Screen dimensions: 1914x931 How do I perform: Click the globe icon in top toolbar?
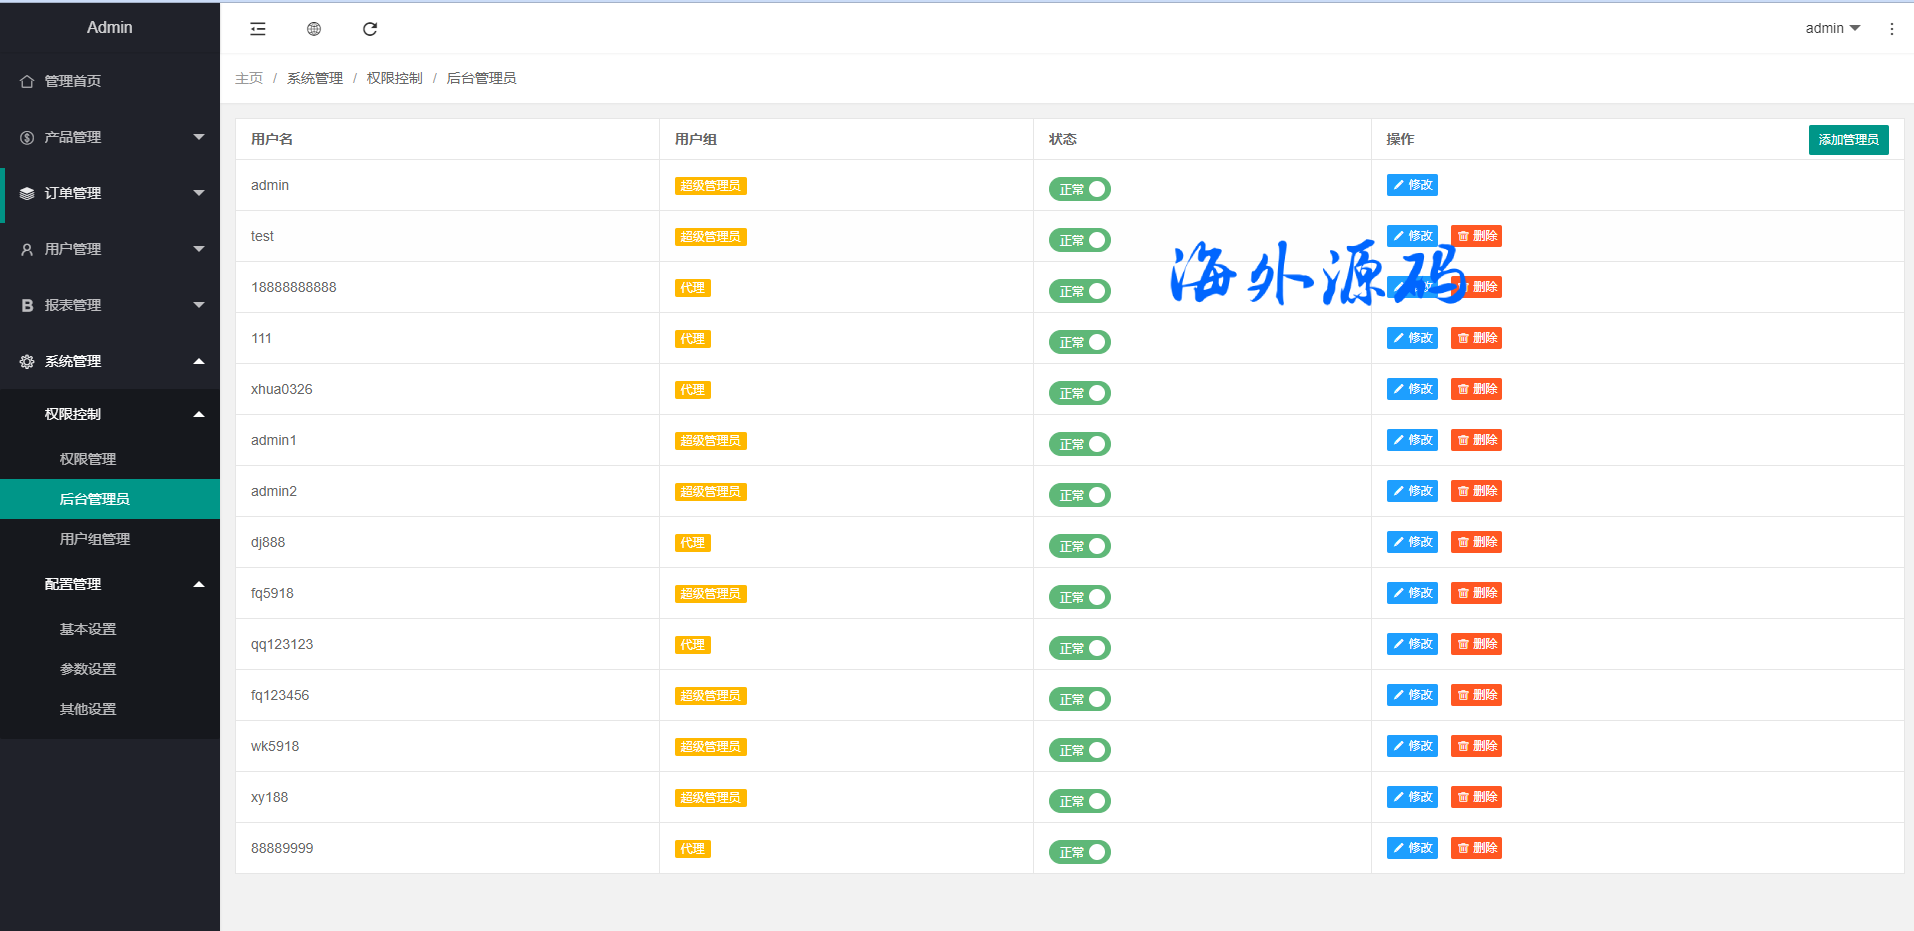coord(314,29)
